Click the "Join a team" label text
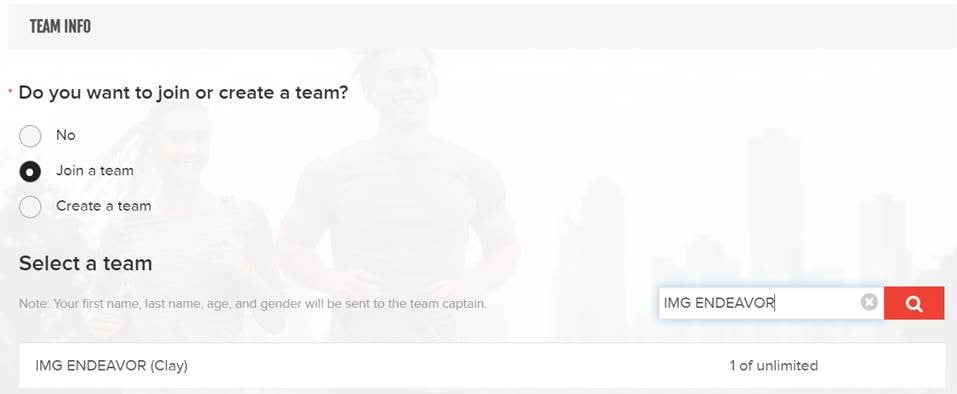The image size is (957, 394). pos(95,171)
